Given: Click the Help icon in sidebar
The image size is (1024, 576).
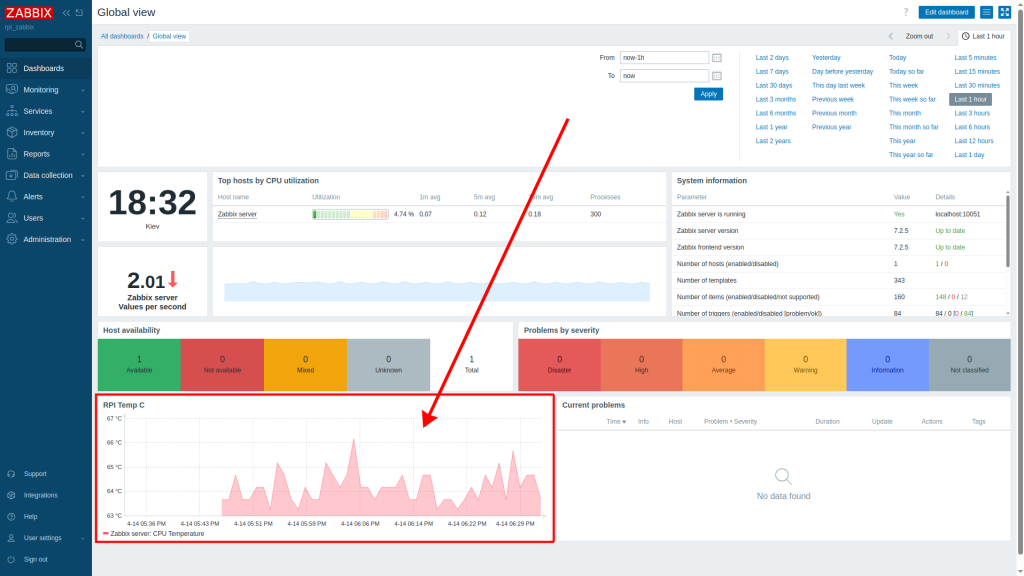Looking at the screenshot, I should pos(11,517).
